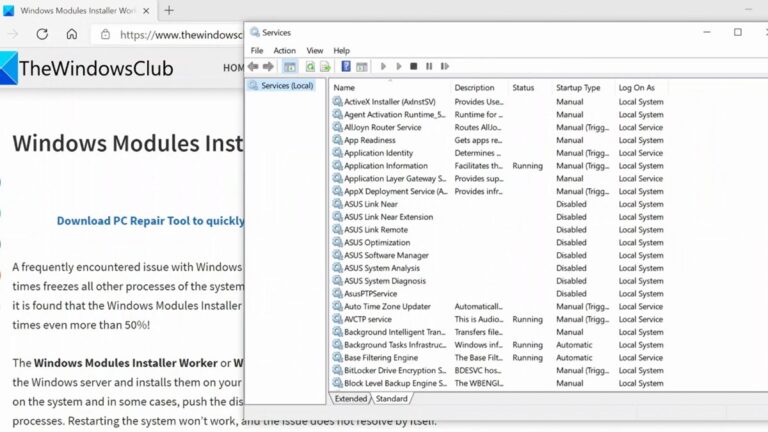Image resolution: width=768 pixels, height=432 pixels.
Task: Select BitLocker Drive Encryption service row
Action: coord(498,370)
